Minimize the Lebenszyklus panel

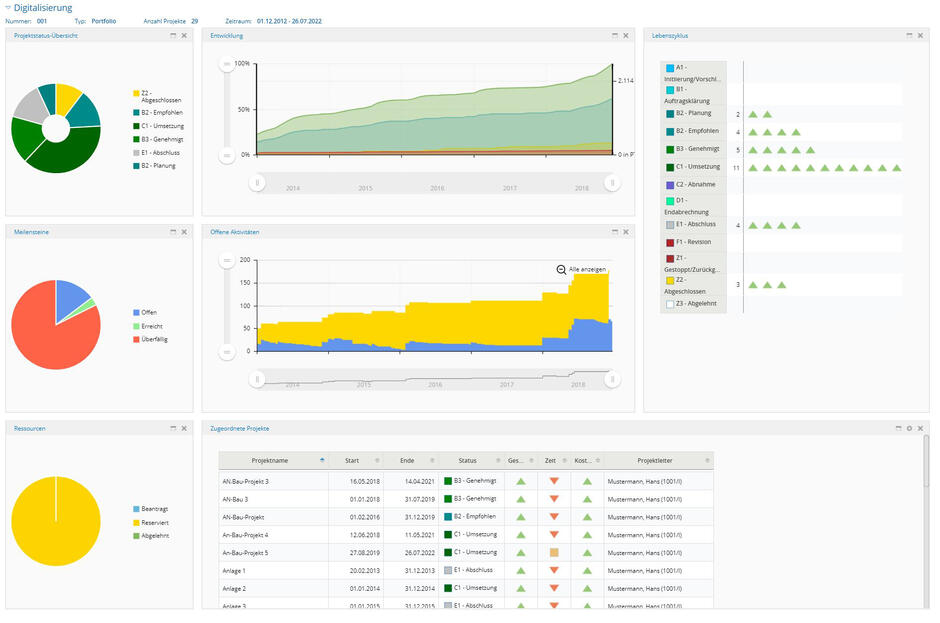point(909,36)
